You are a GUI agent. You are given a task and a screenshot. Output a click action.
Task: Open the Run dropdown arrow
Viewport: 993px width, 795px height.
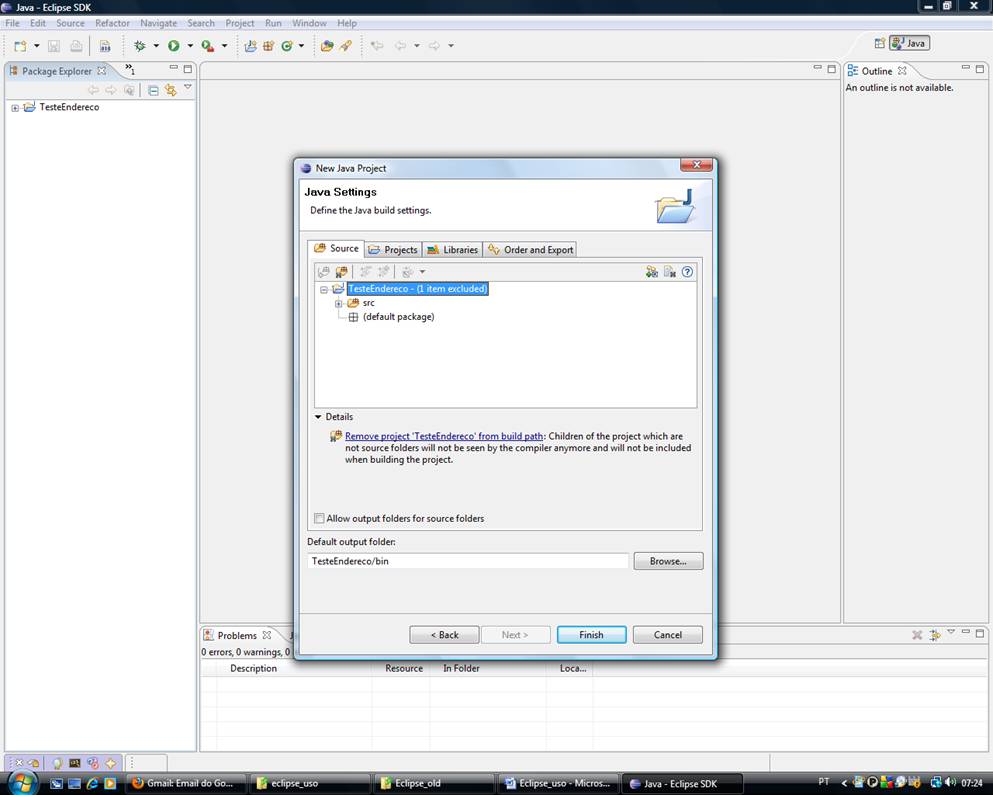pos(190,46)
